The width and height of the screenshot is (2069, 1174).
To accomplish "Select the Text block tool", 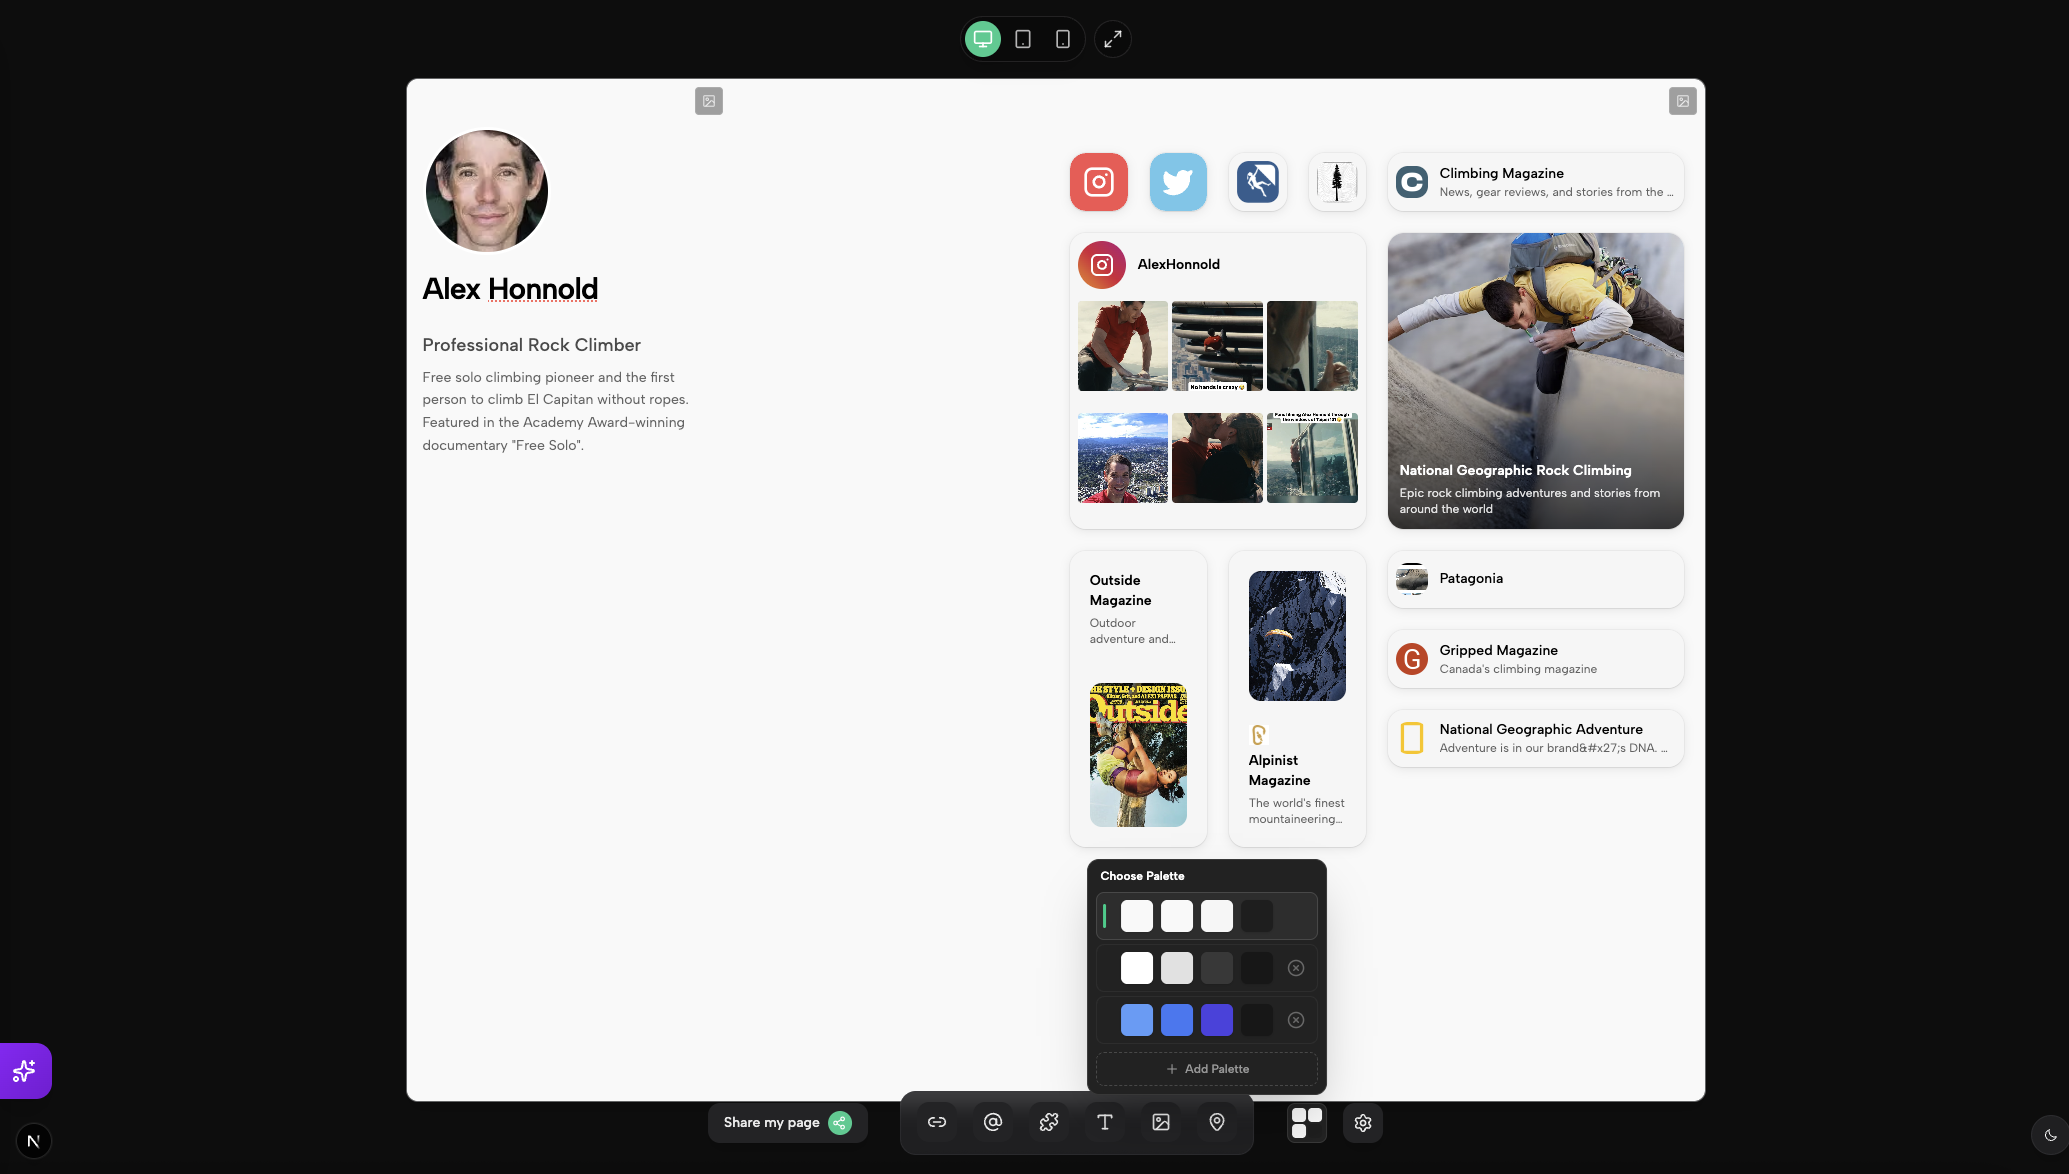I will click(1104, 1122).
